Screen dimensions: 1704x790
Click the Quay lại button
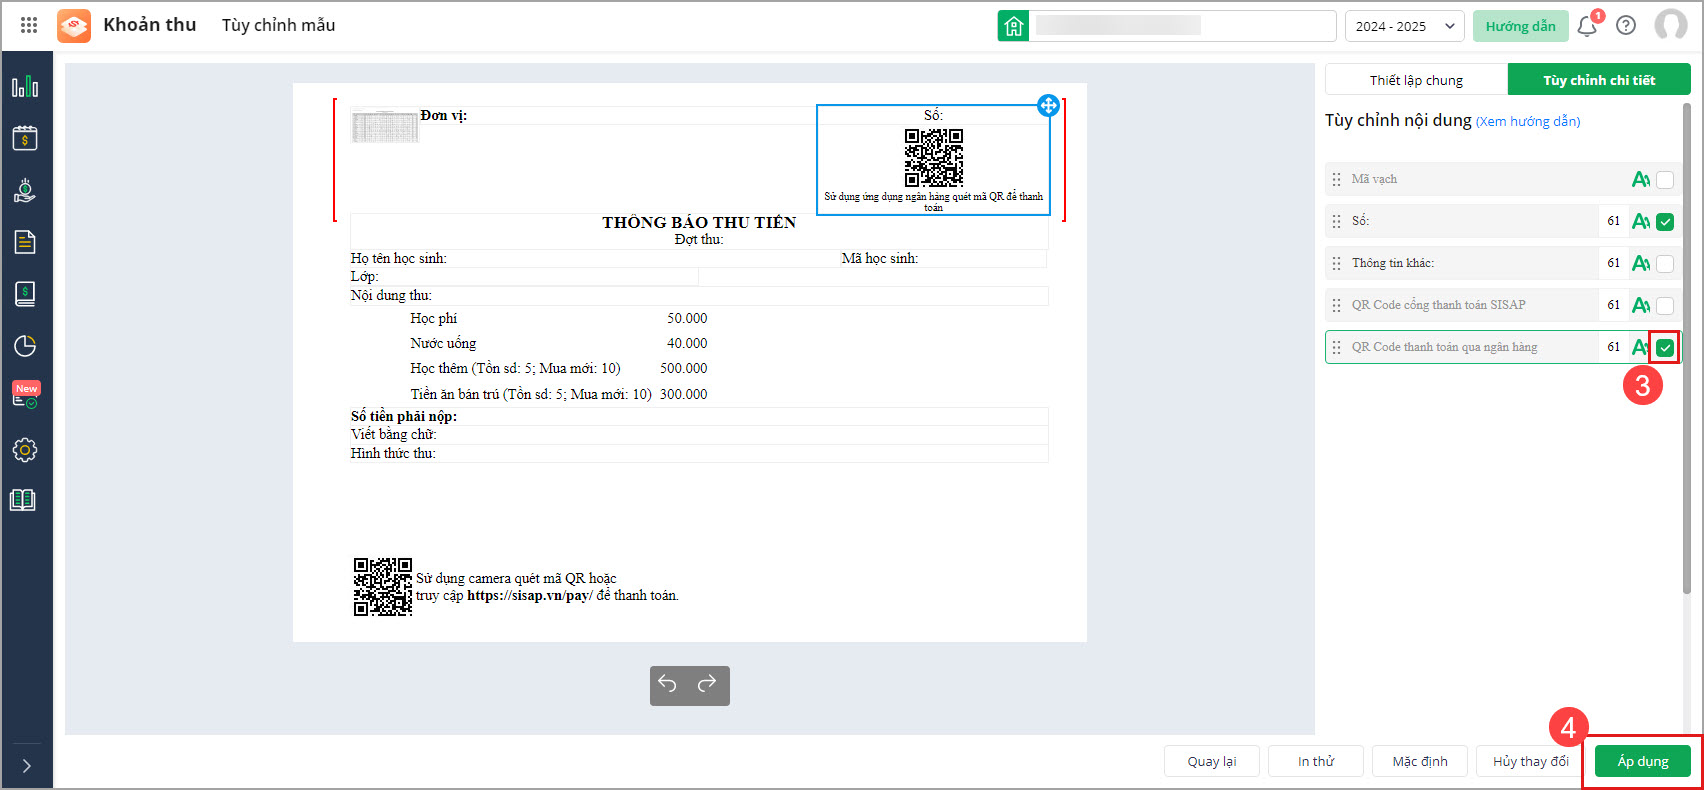[1212, 761]
